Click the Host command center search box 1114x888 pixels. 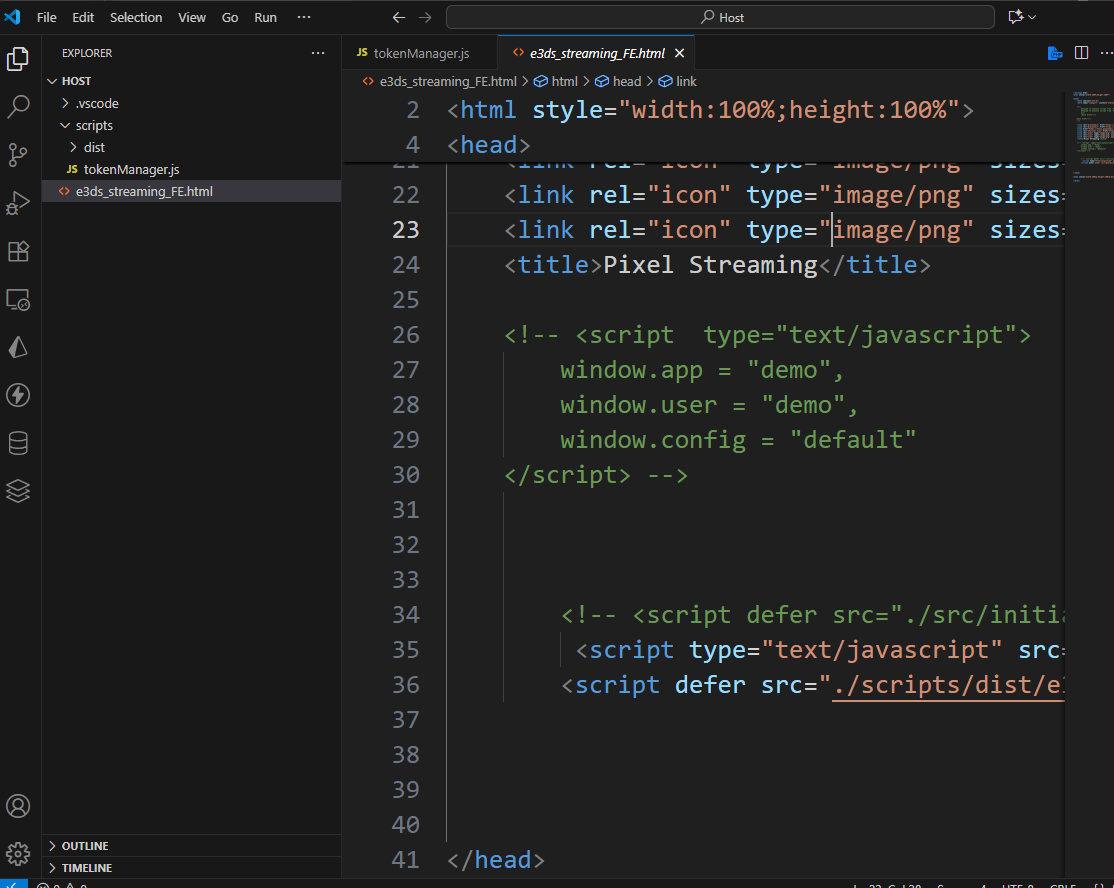(x=720, y=17)
